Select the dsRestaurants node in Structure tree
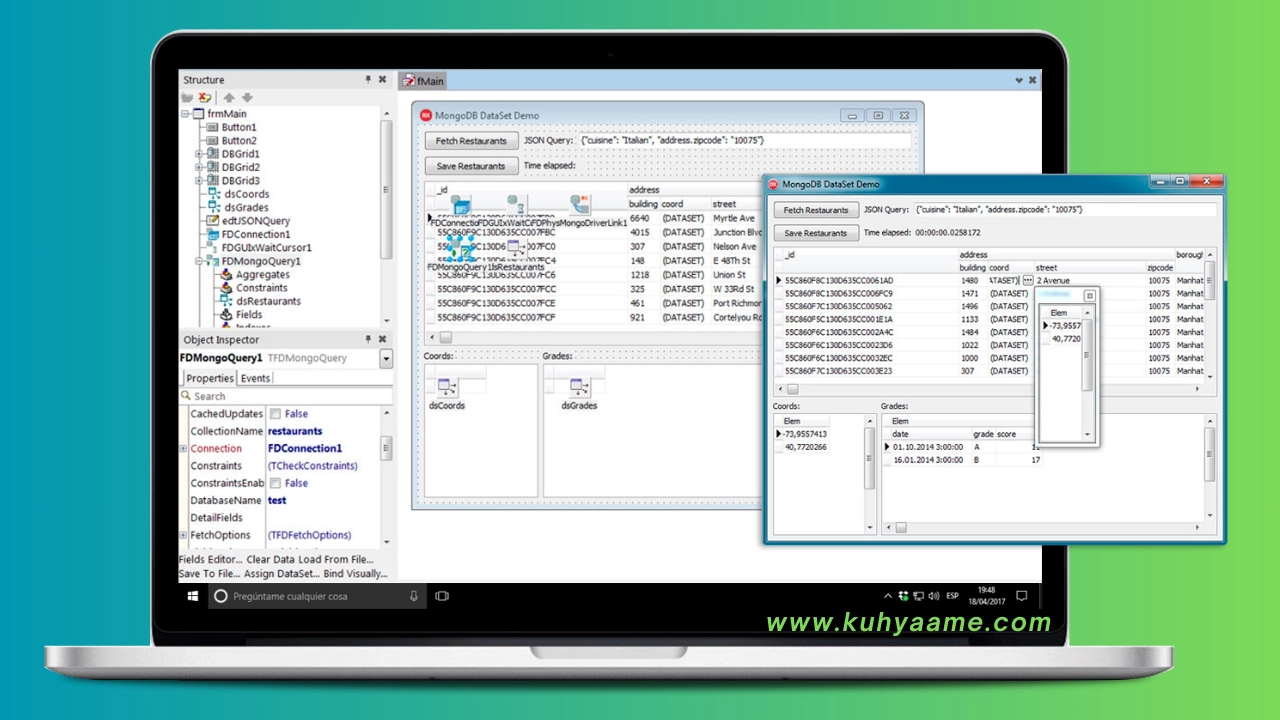Screen dimensions: 1280x720 tap(268, 301)
